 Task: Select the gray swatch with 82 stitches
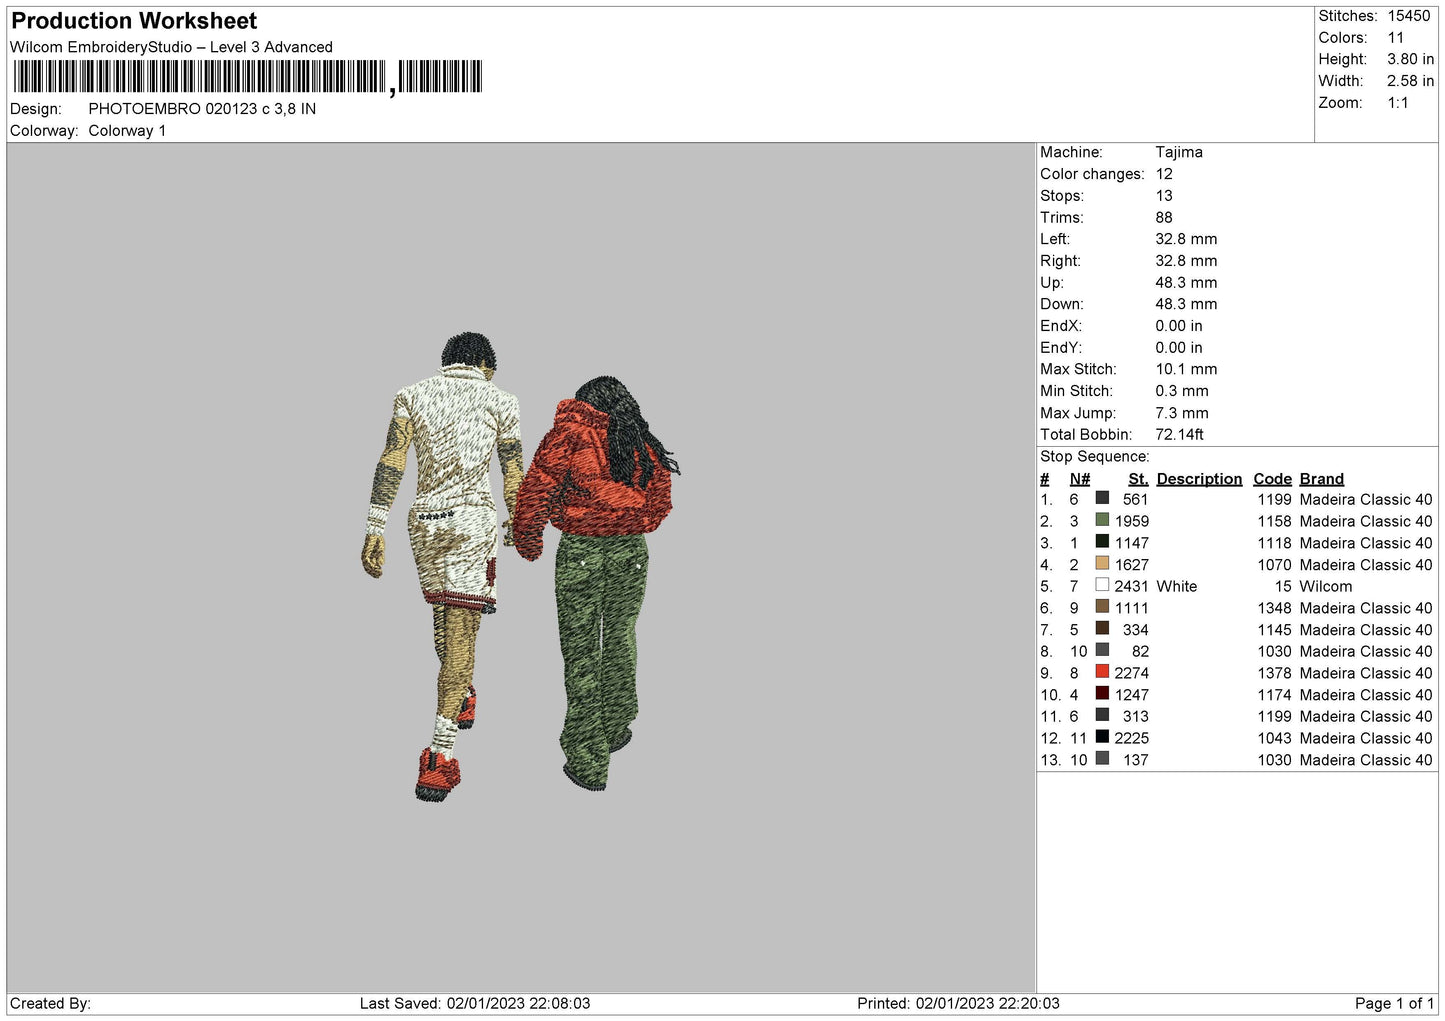[1102, 650]
